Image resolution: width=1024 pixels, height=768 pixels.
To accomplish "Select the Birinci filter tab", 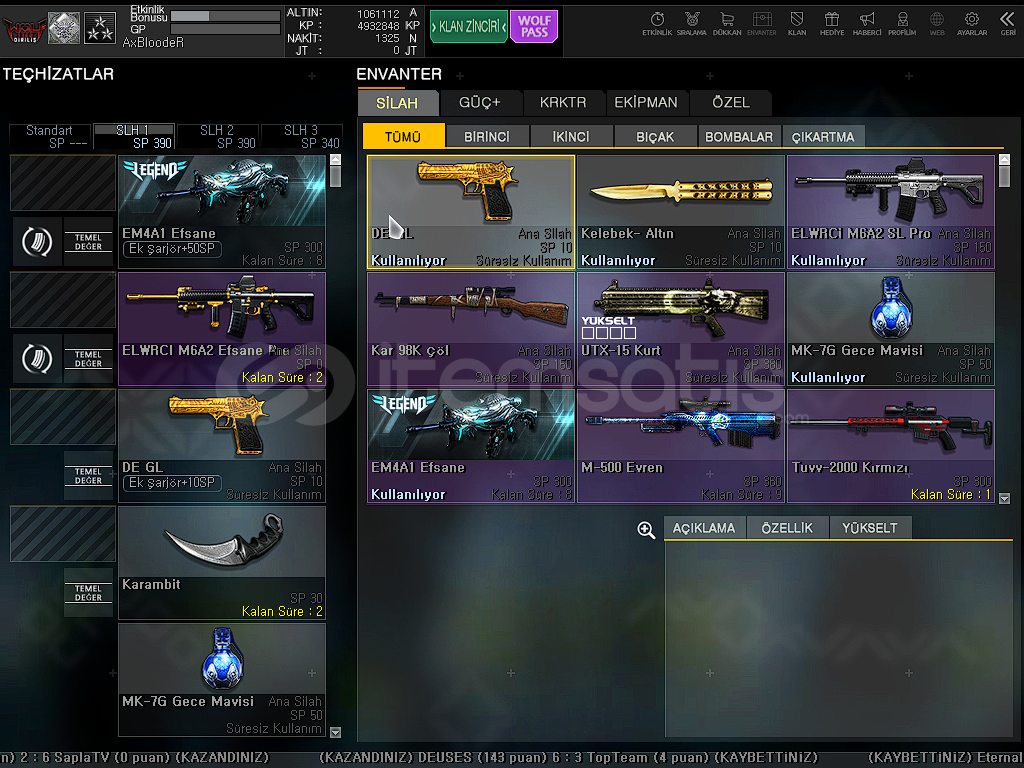I will point(487,136).
